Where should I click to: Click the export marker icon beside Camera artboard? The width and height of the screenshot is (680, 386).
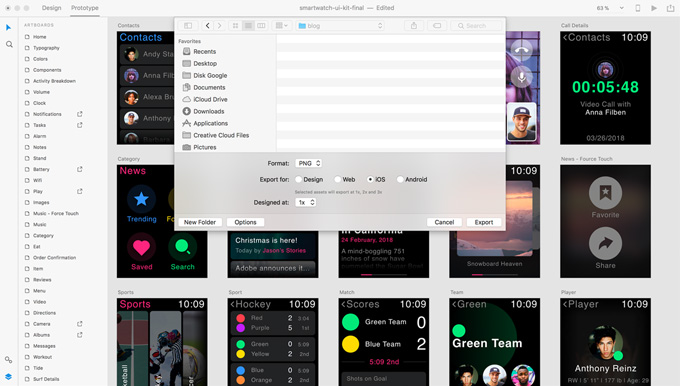80,324
